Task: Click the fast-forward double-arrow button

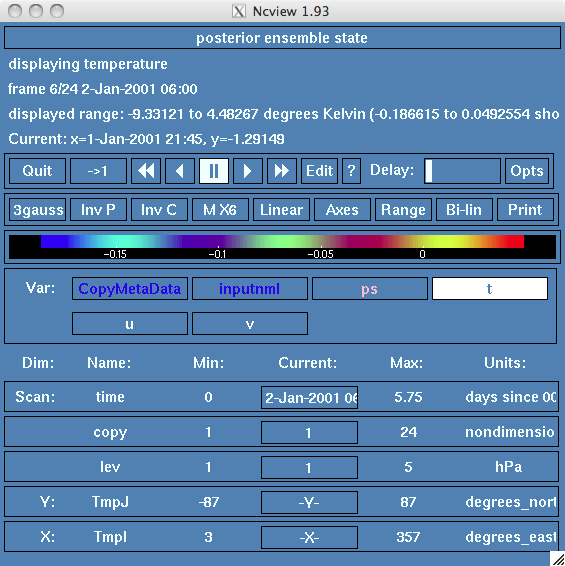Action: [x=282, y=171]
